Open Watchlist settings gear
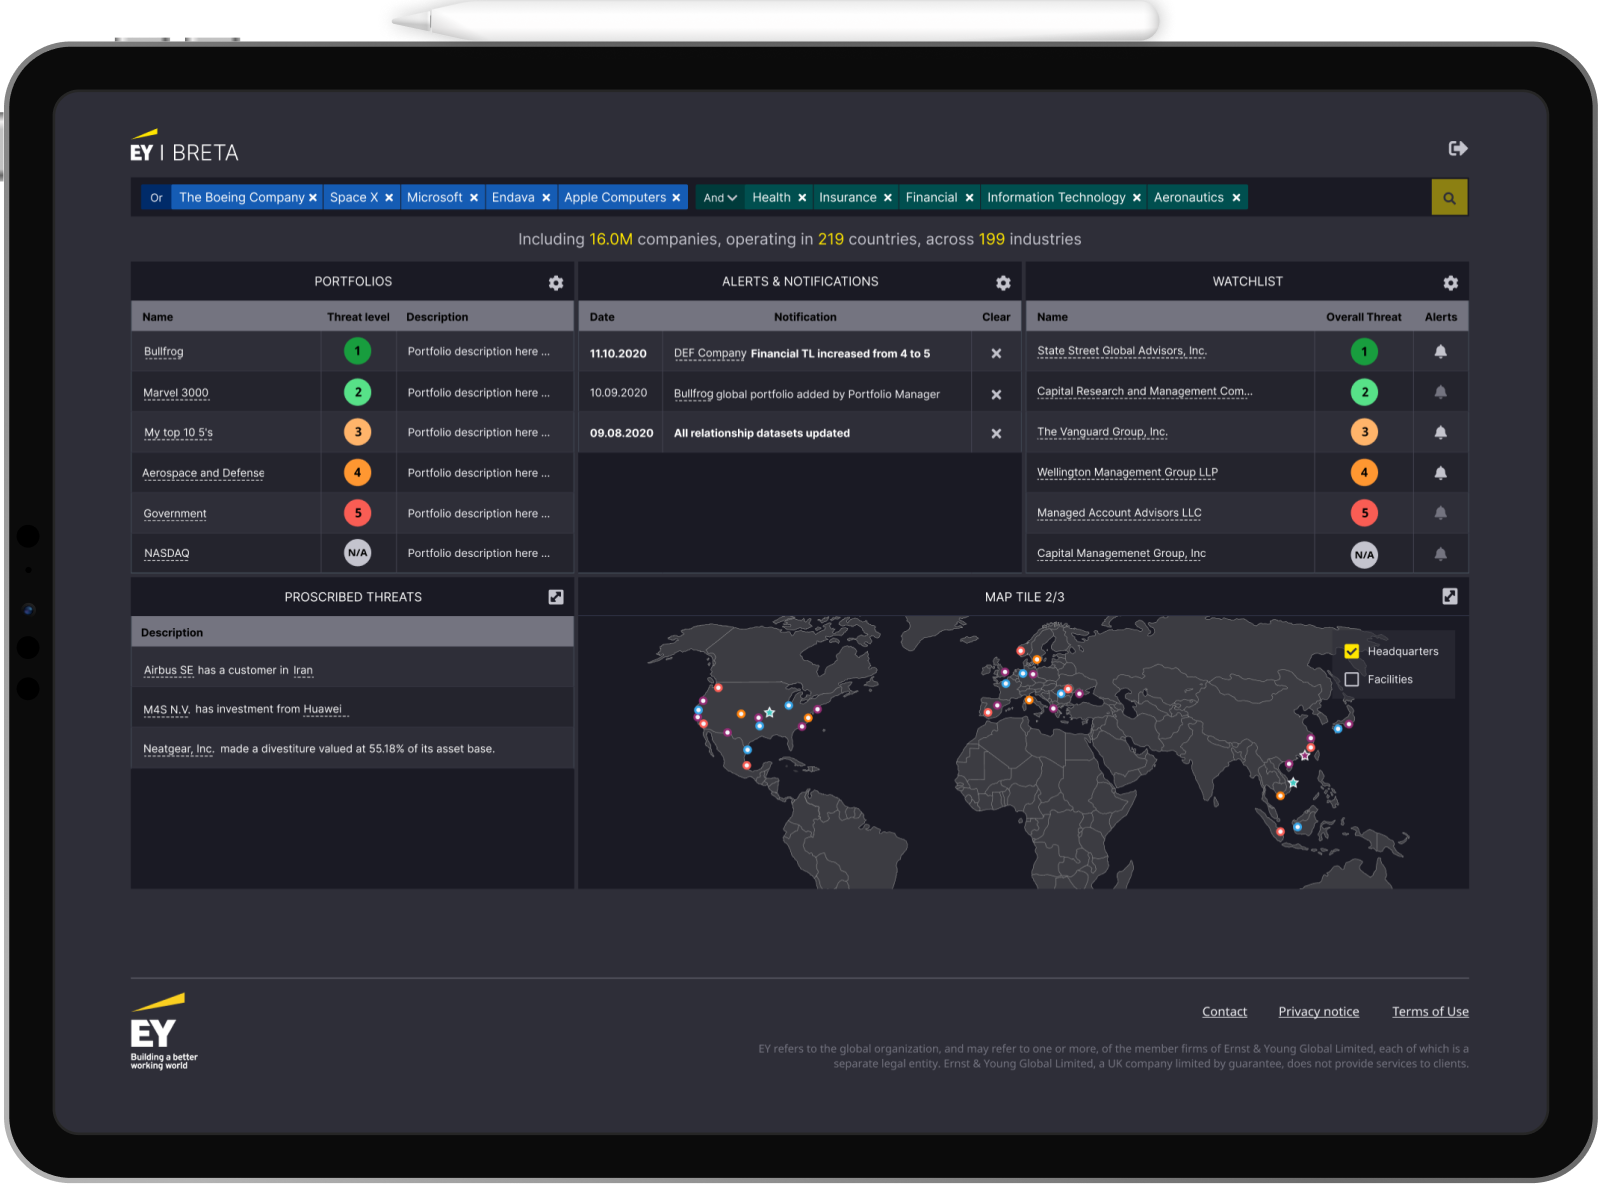The image size is (1600, 1185). (1450, 283)
